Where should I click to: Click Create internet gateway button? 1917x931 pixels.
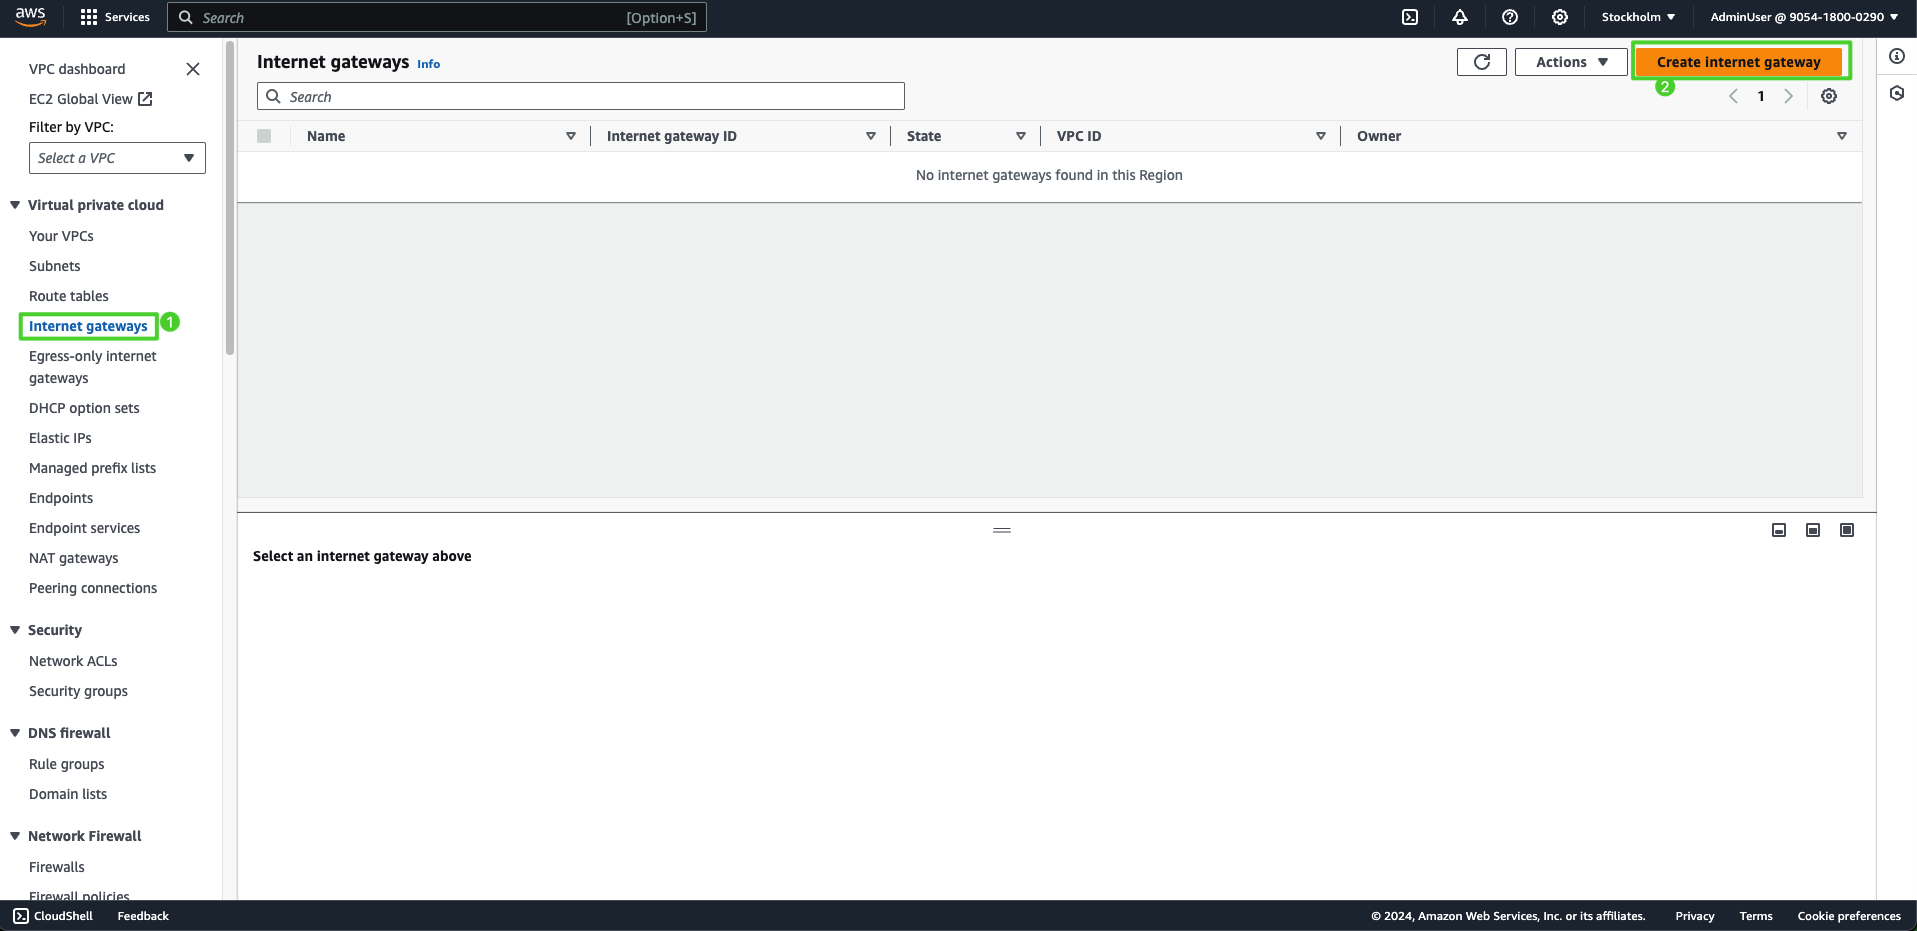point(1738,62)
